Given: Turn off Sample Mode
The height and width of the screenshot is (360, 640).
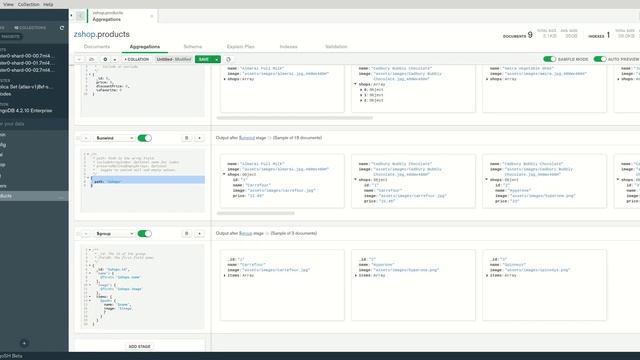Looking at the screenshot, I should click(549, 59).
